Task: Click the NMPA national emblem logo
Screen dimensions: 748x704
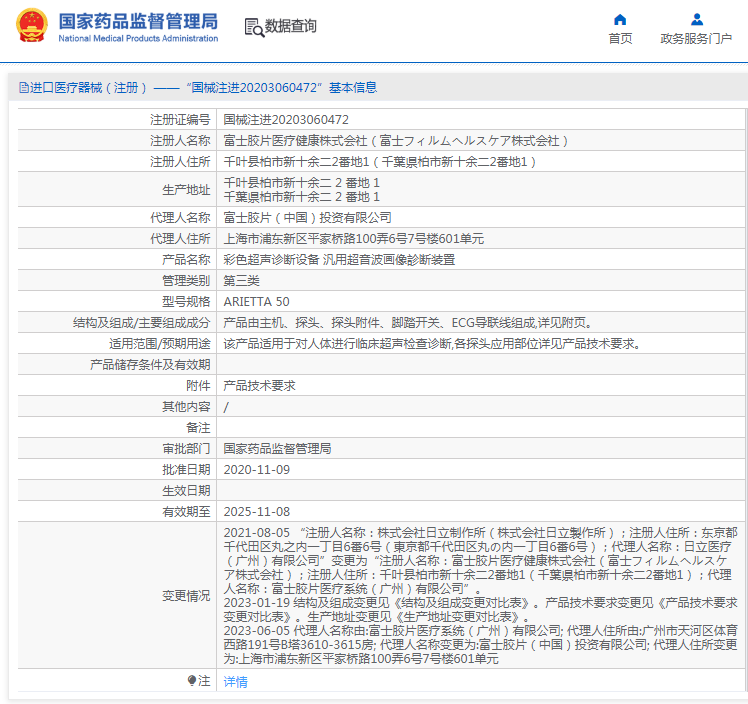Action: 31,26
